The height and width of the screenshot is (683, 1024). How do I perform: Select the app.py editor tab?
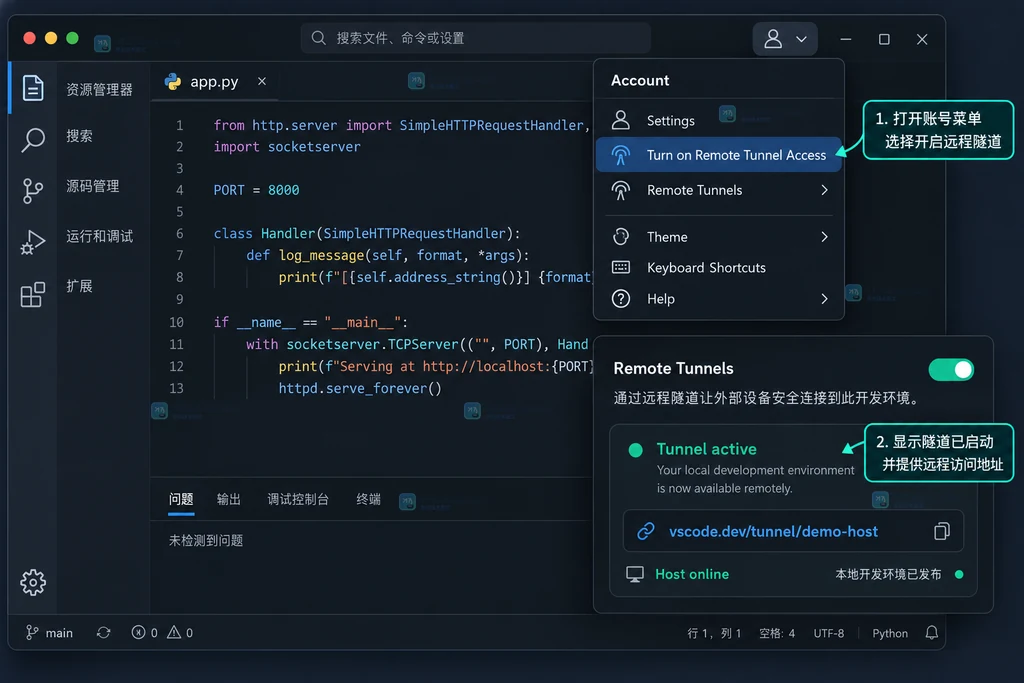pos(214,82)
